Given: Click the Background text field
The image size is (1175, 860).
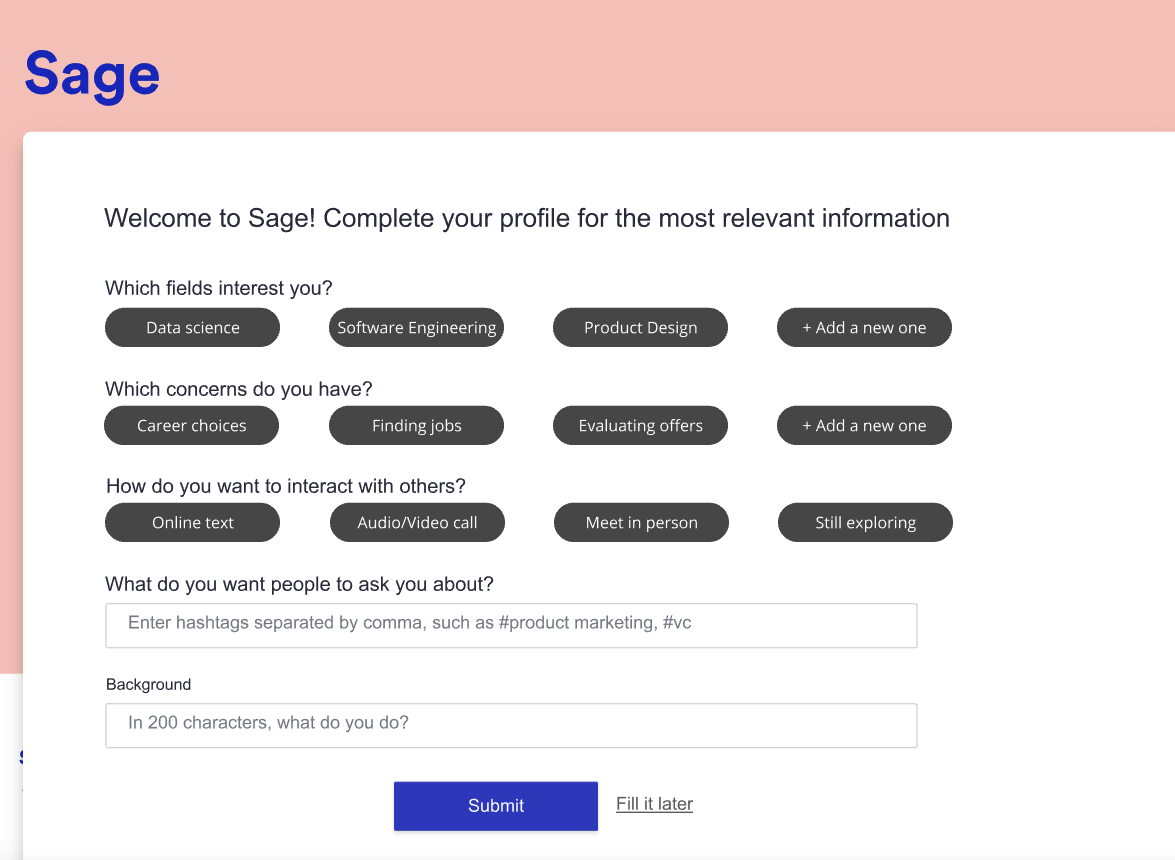Looking at the screenshot, I should [x=511, y=725].
